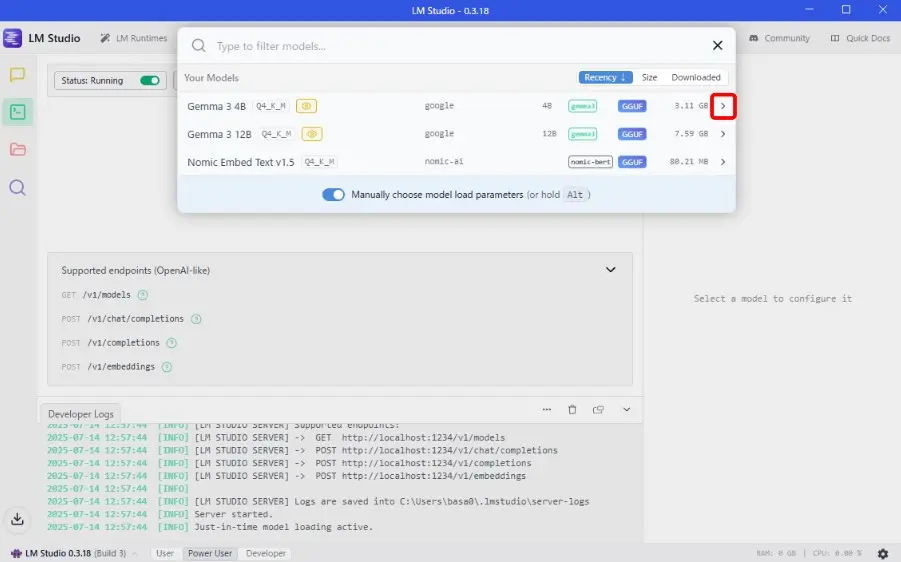Click the GGUF badge for Gemma 3 4B
Image resolution: width=901 pixels, height=562 pixels.
click(632, 106)
